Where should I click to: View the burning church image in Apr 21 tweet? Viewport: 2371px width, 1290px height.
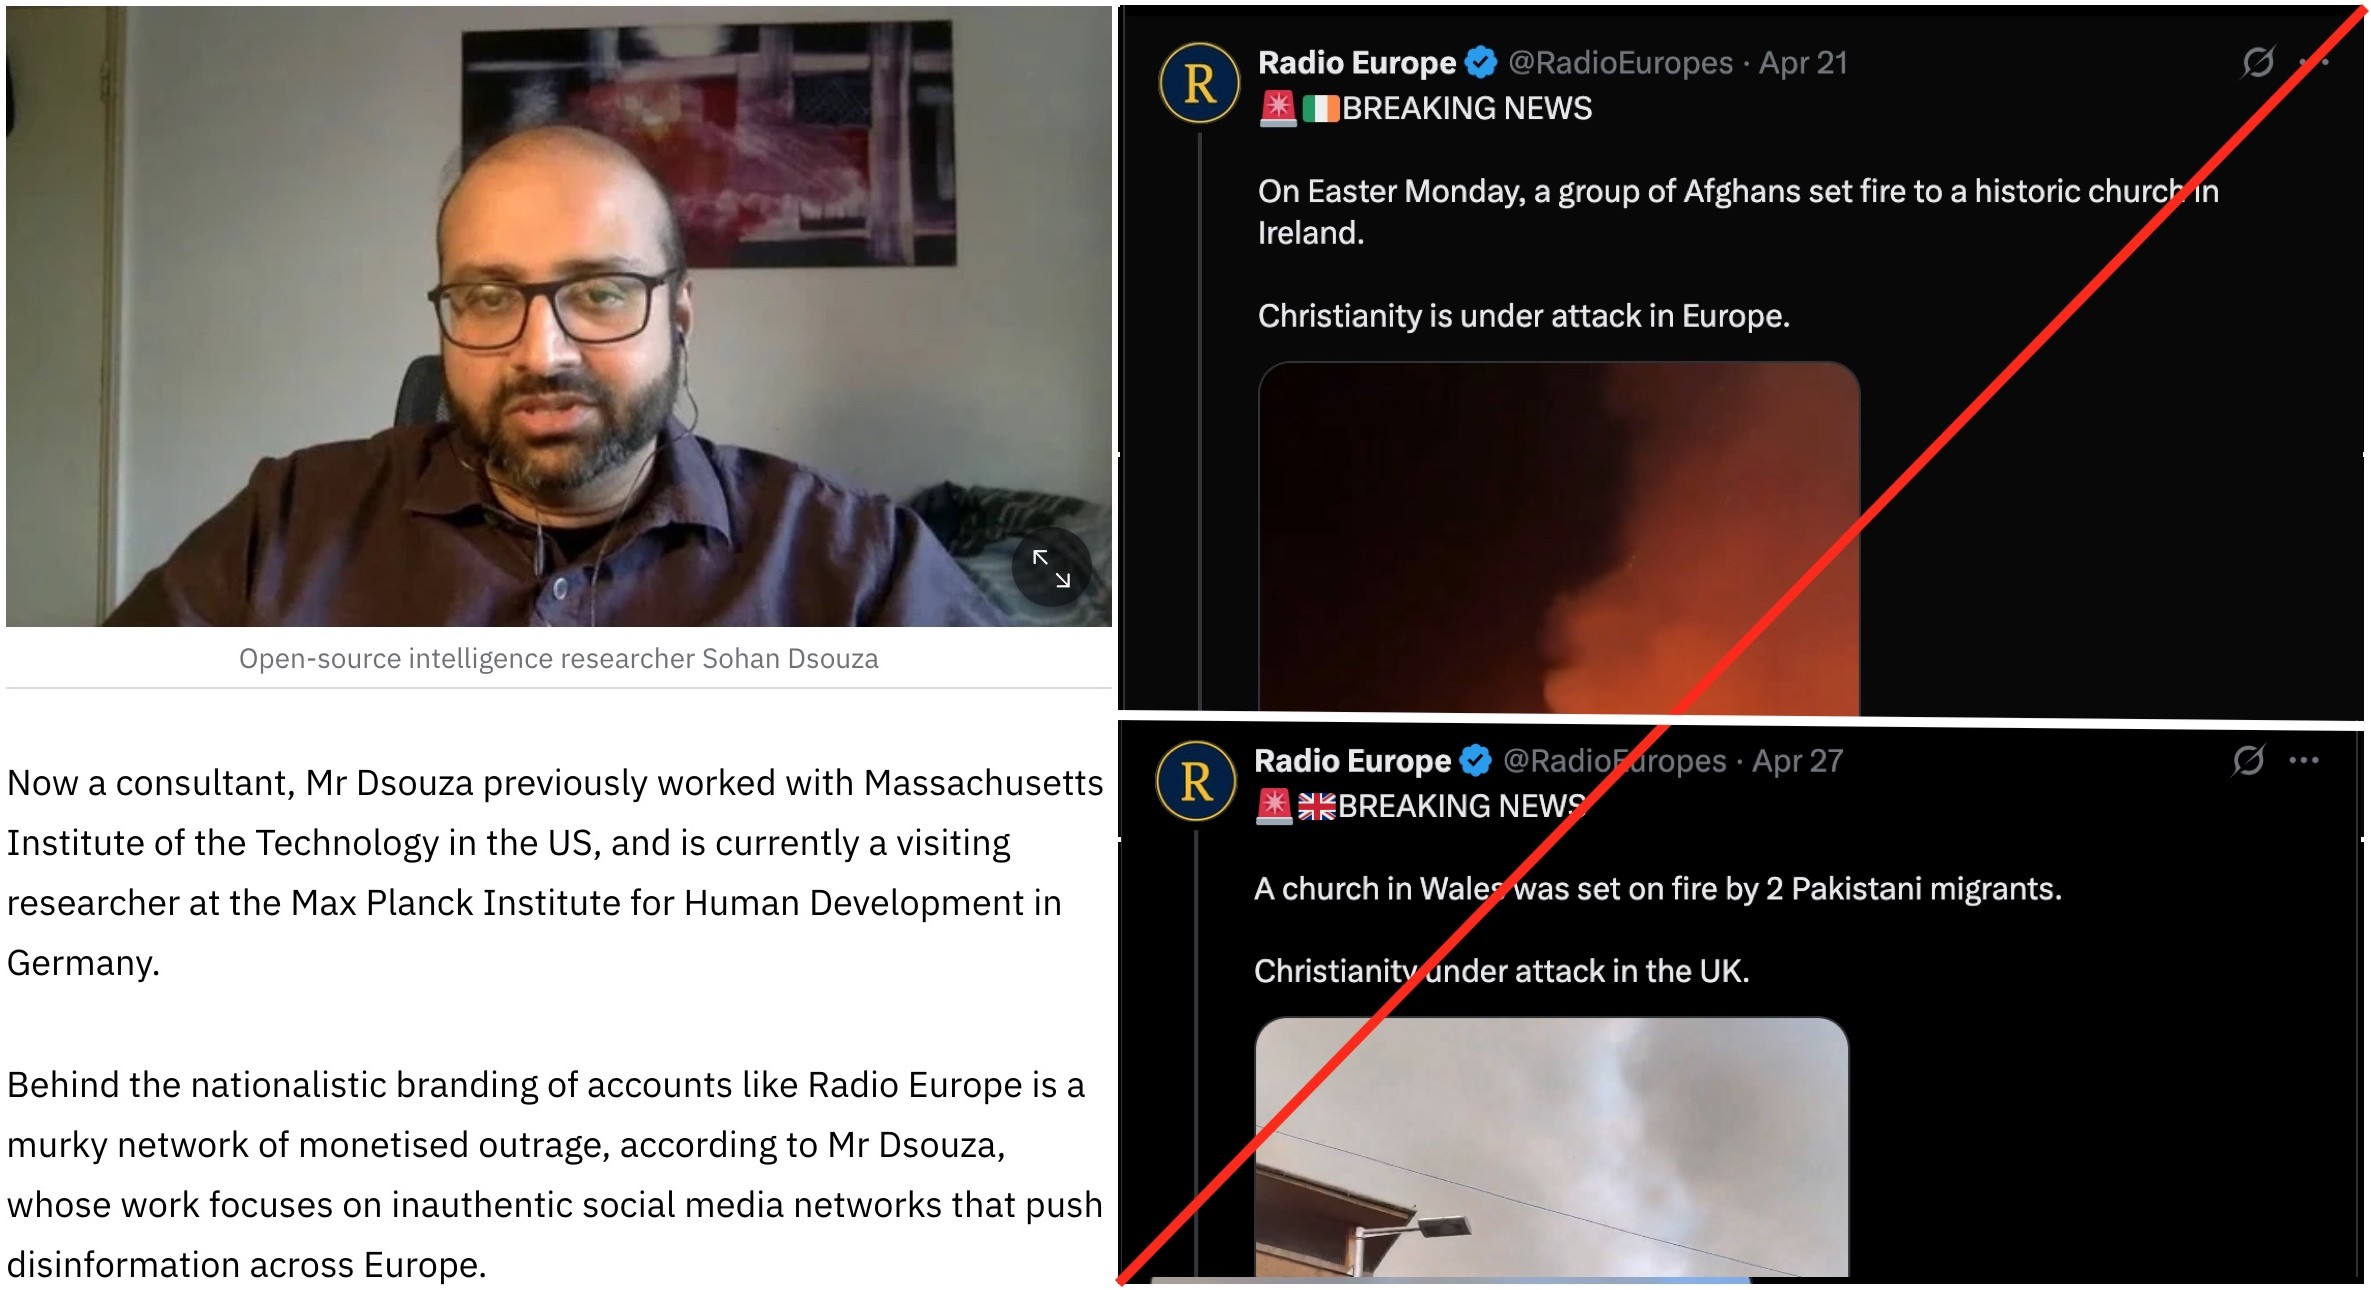point(1558,538)
